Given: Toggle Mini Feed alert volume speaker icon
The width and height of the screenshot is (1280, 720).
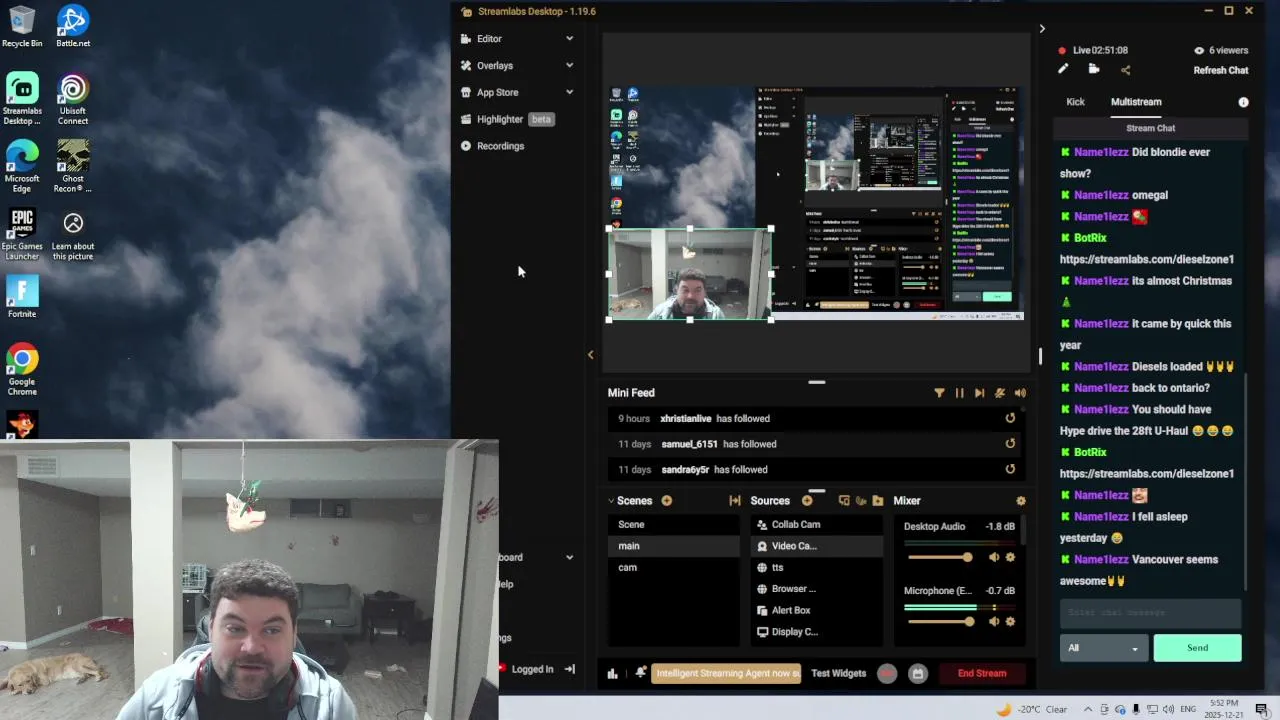Looking at the screenshot, I should (x=1020, y=393).
